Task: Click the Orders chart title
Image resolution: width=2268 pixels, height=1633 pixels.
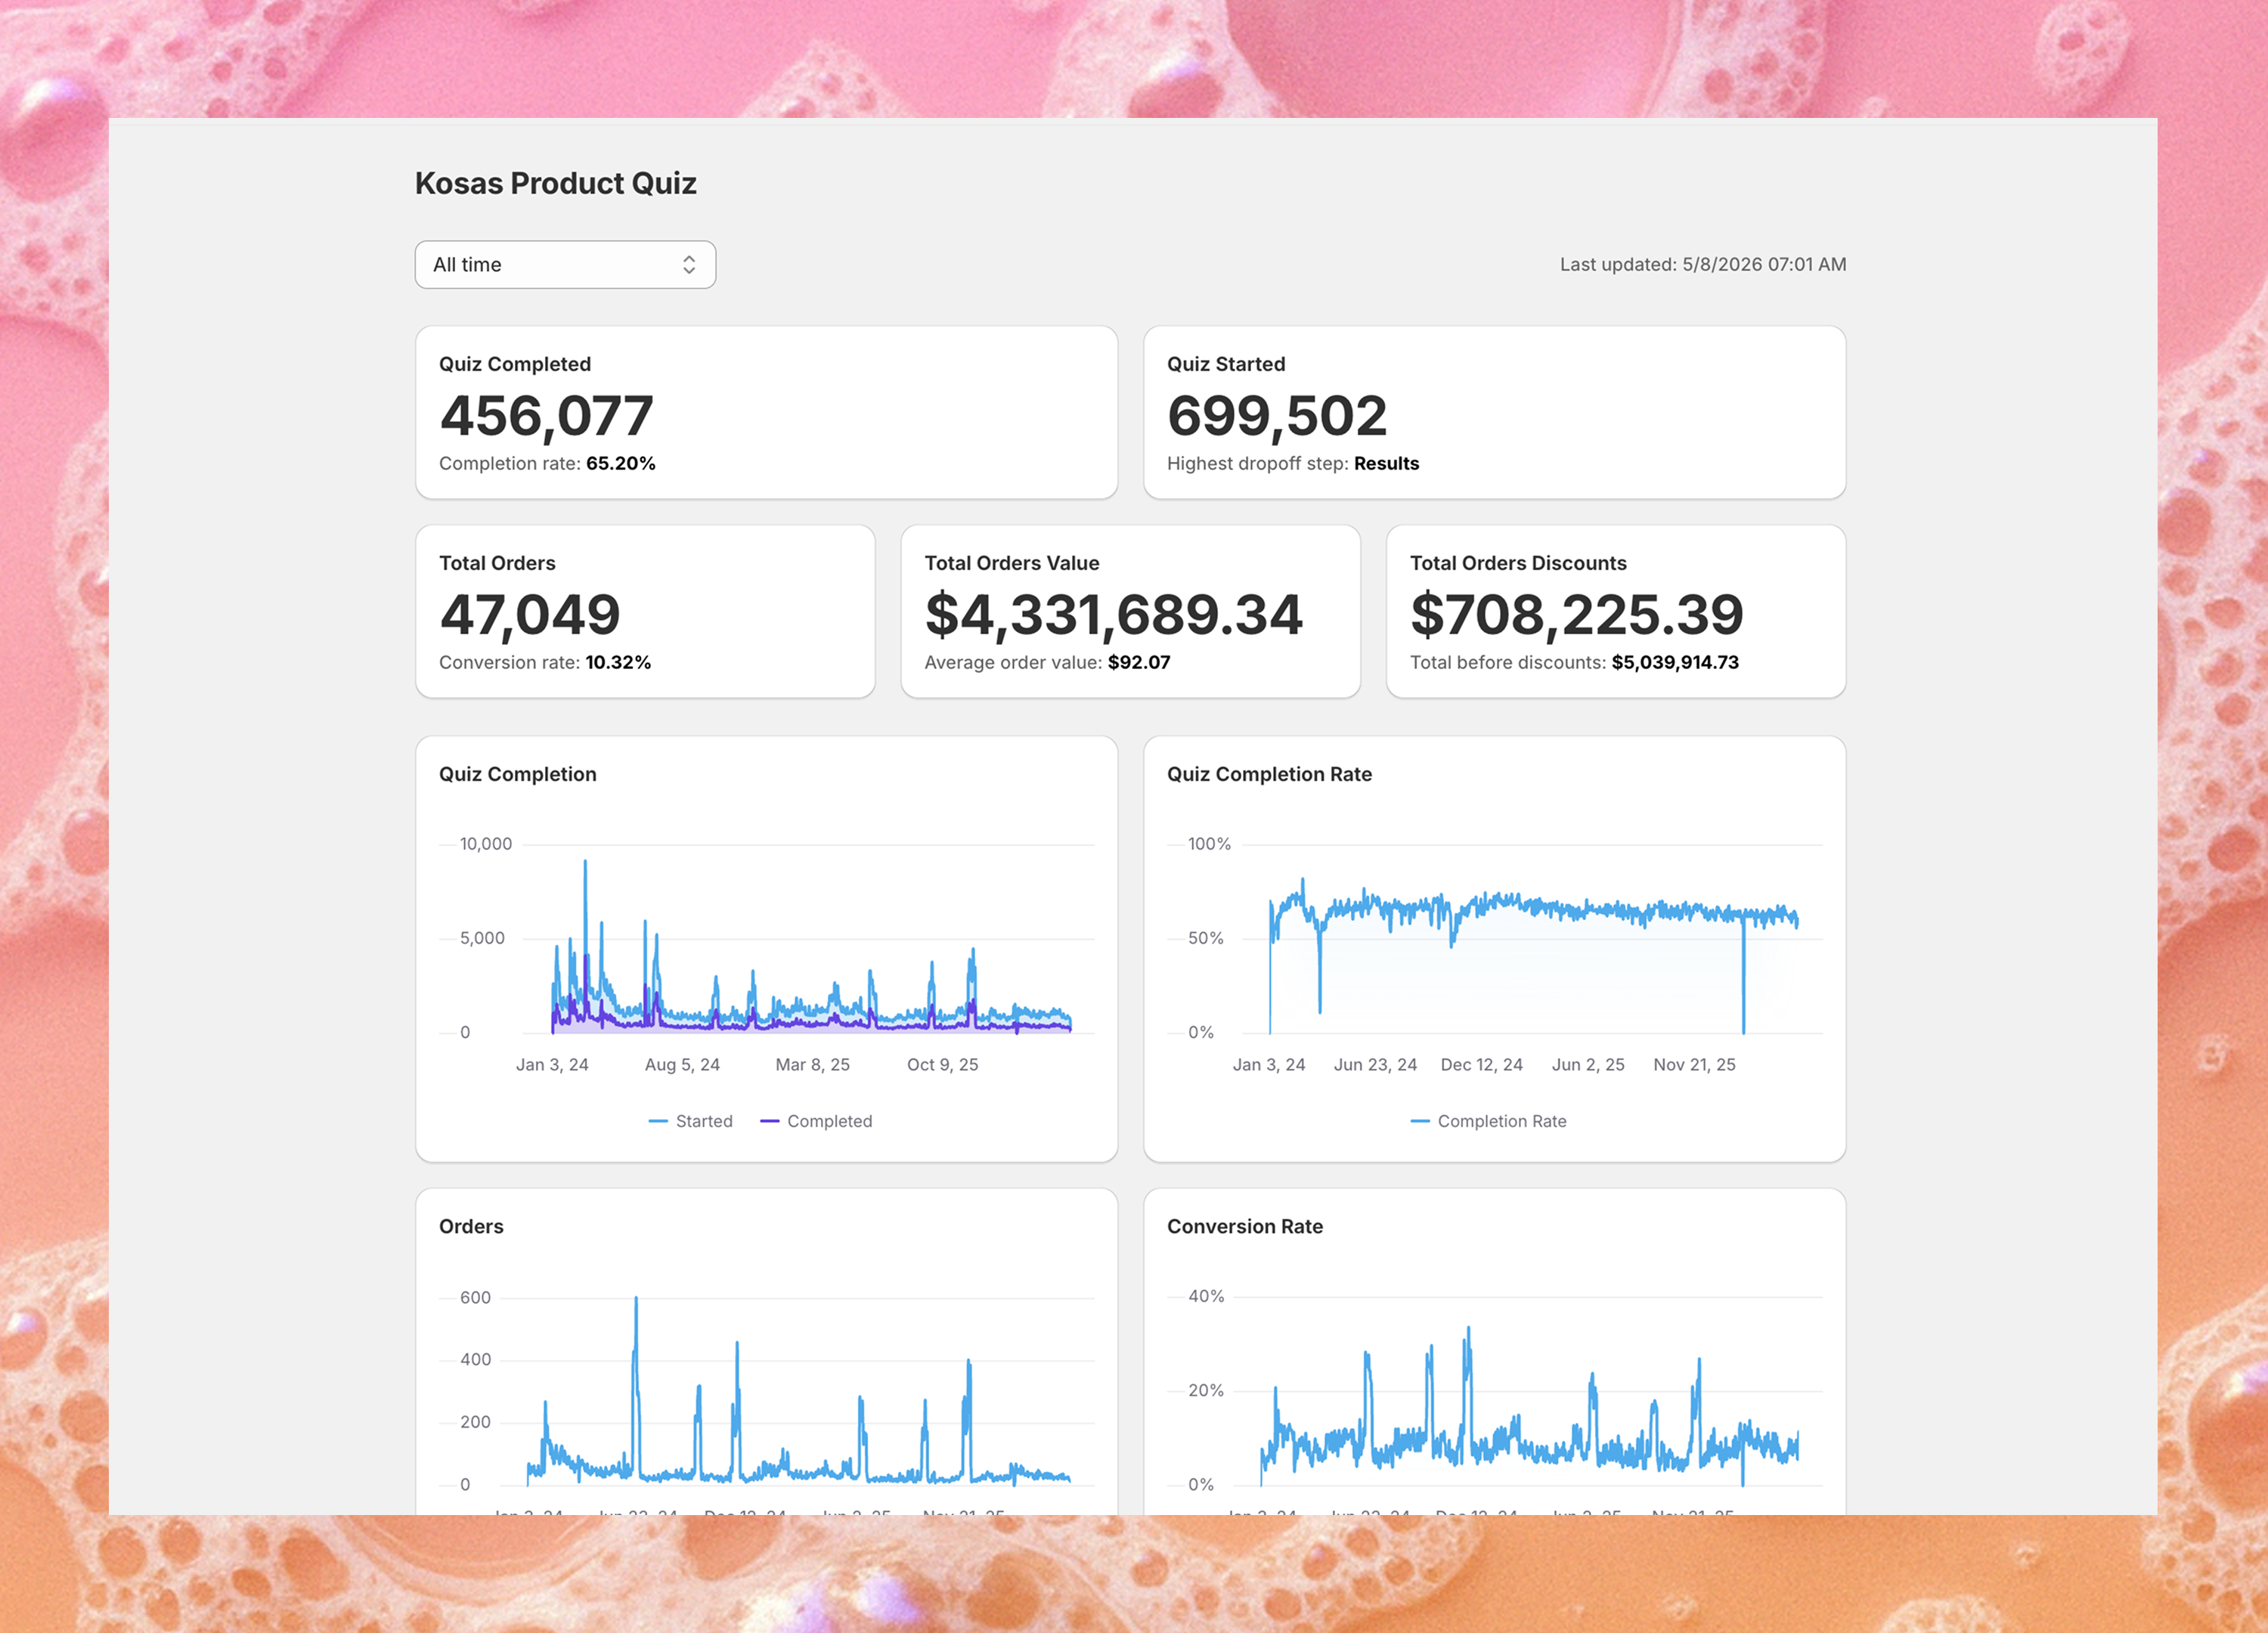Action: (471, 1226)
